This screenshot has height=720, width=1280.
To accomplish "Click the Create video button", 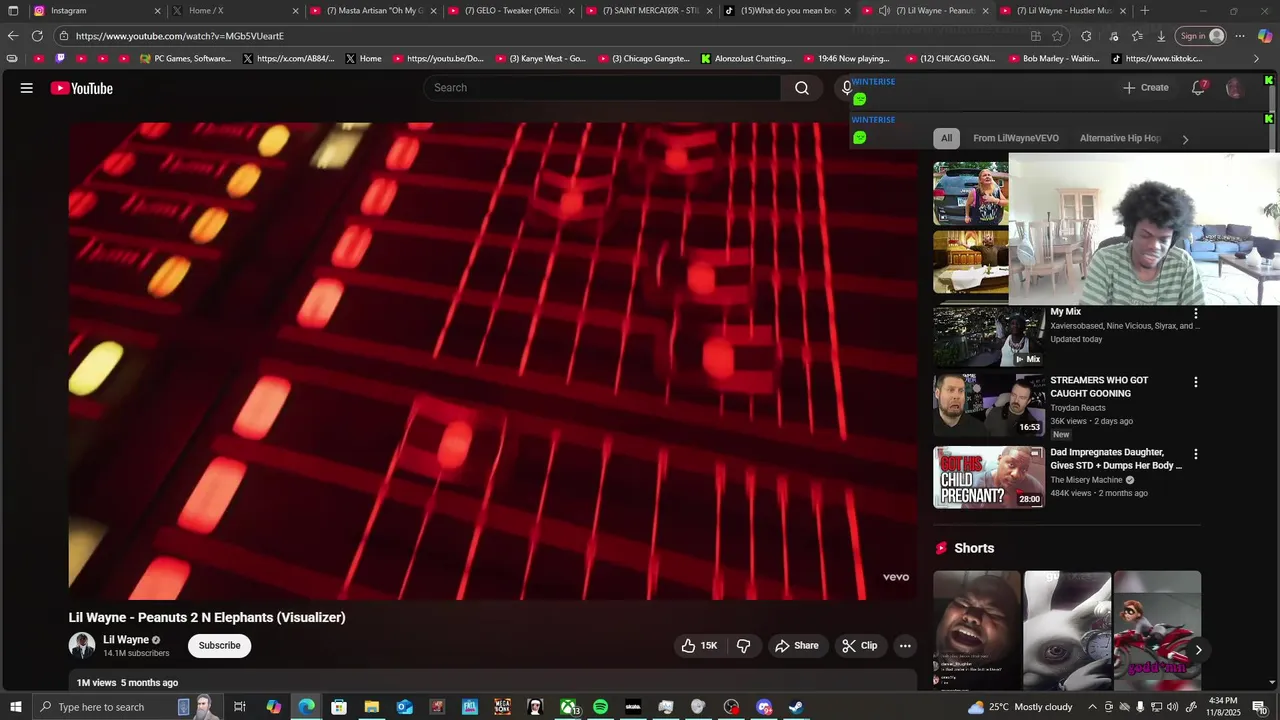I will tap(1146, 88).
